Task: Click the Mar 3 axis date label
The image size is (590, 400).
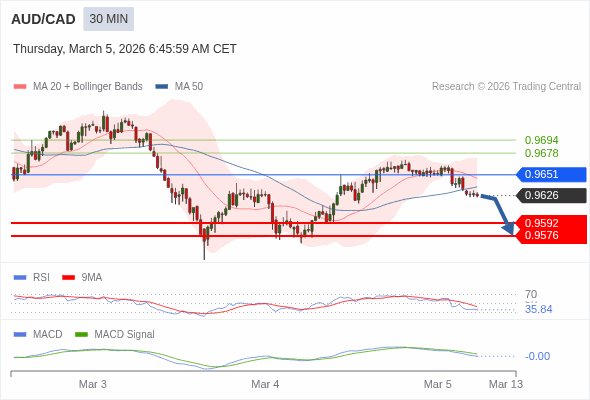Action: (93, 384)
